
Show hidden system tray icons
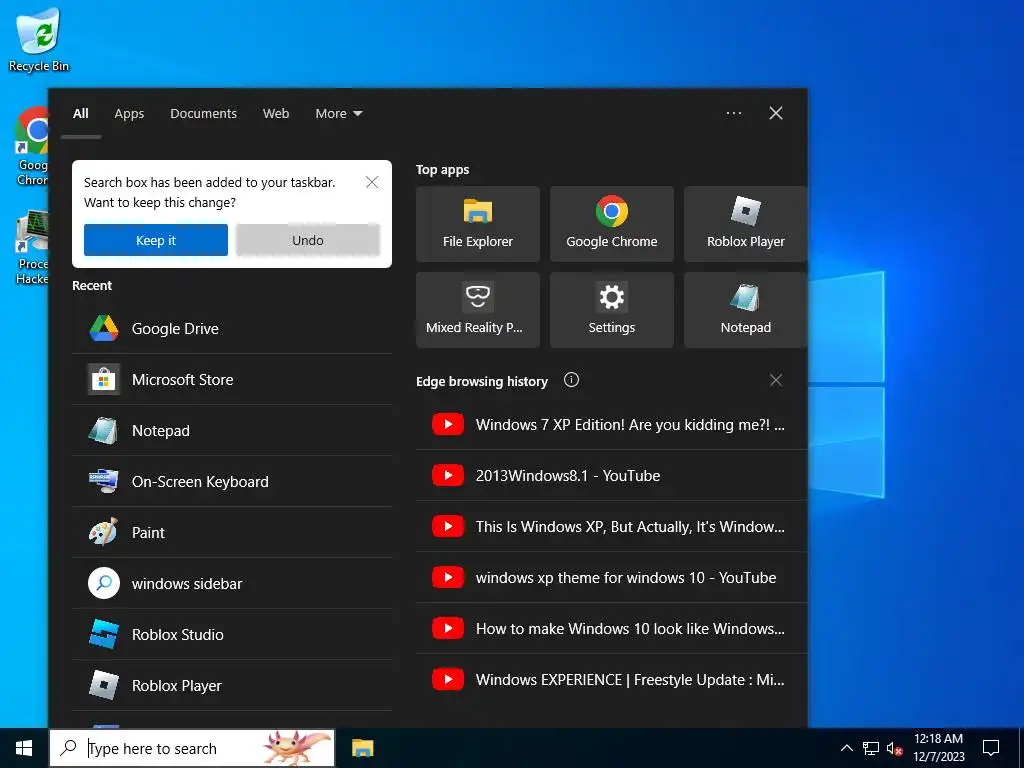[846, 748]
